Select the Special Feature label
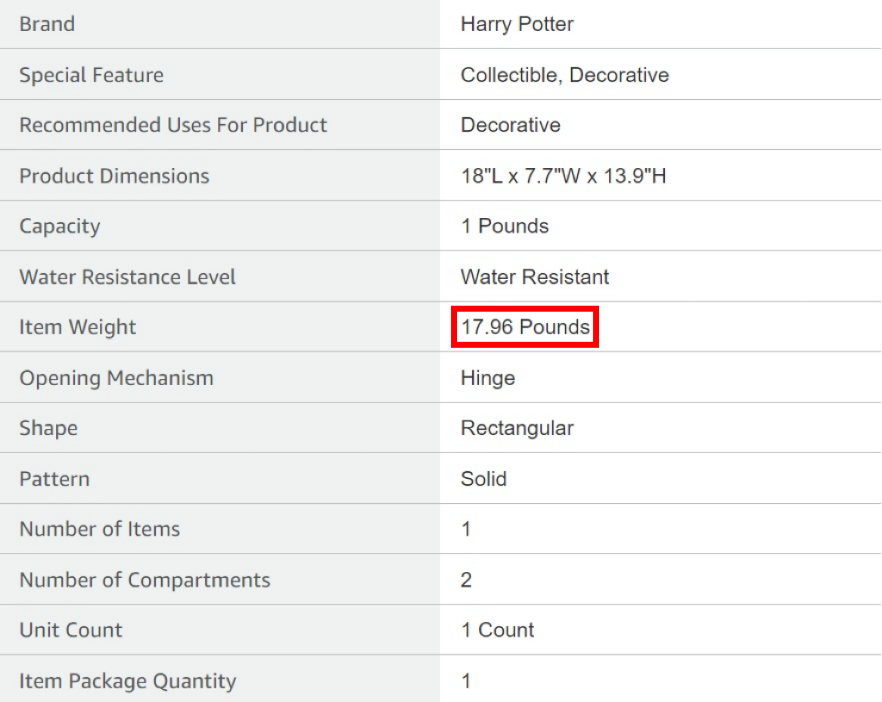882x702 pixels. tap(91, 75)
